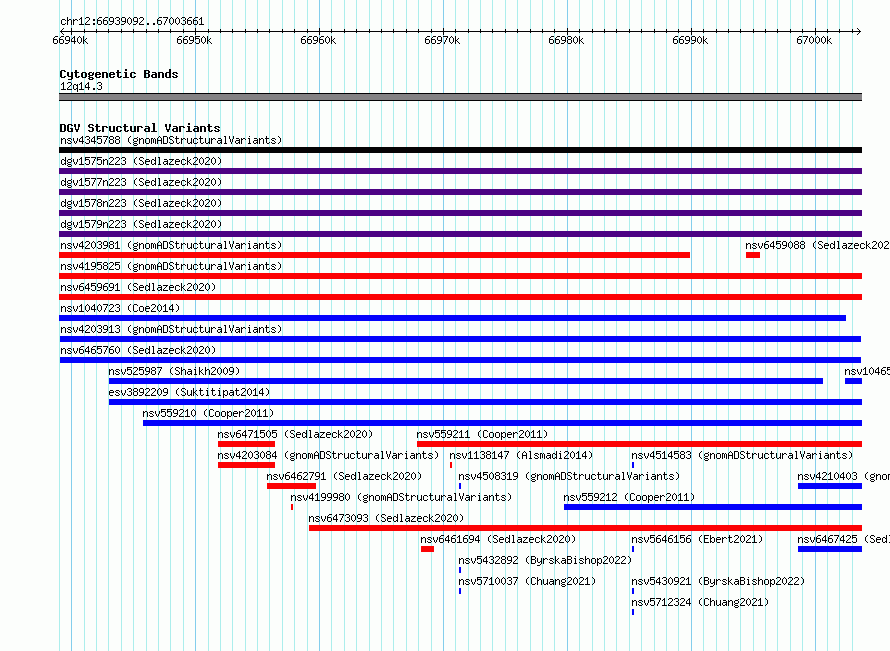
Task: Select the short red nsv6459088 variant bar
Action: click(x=753, y=255)
